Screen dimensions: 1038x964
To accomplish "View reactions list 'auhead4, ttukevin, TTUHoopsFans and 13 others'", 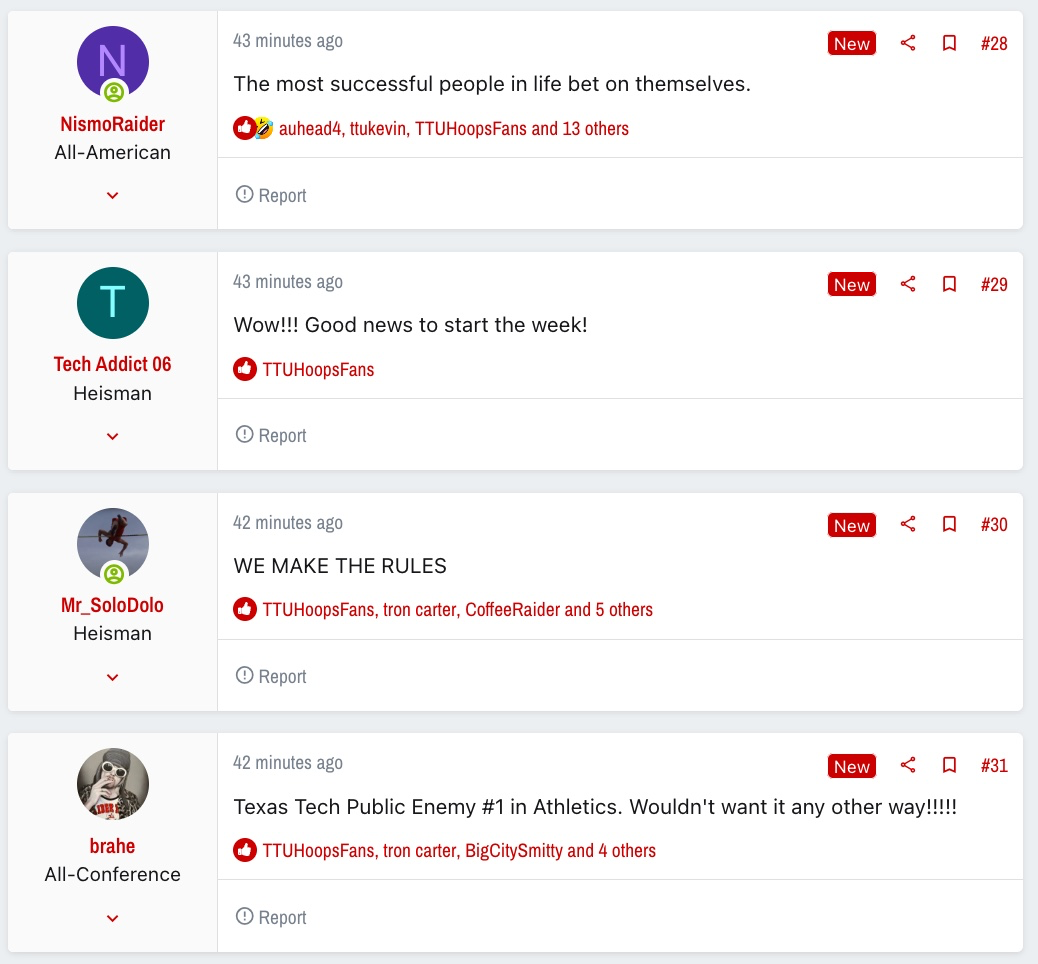I will [x=453, y=128].
